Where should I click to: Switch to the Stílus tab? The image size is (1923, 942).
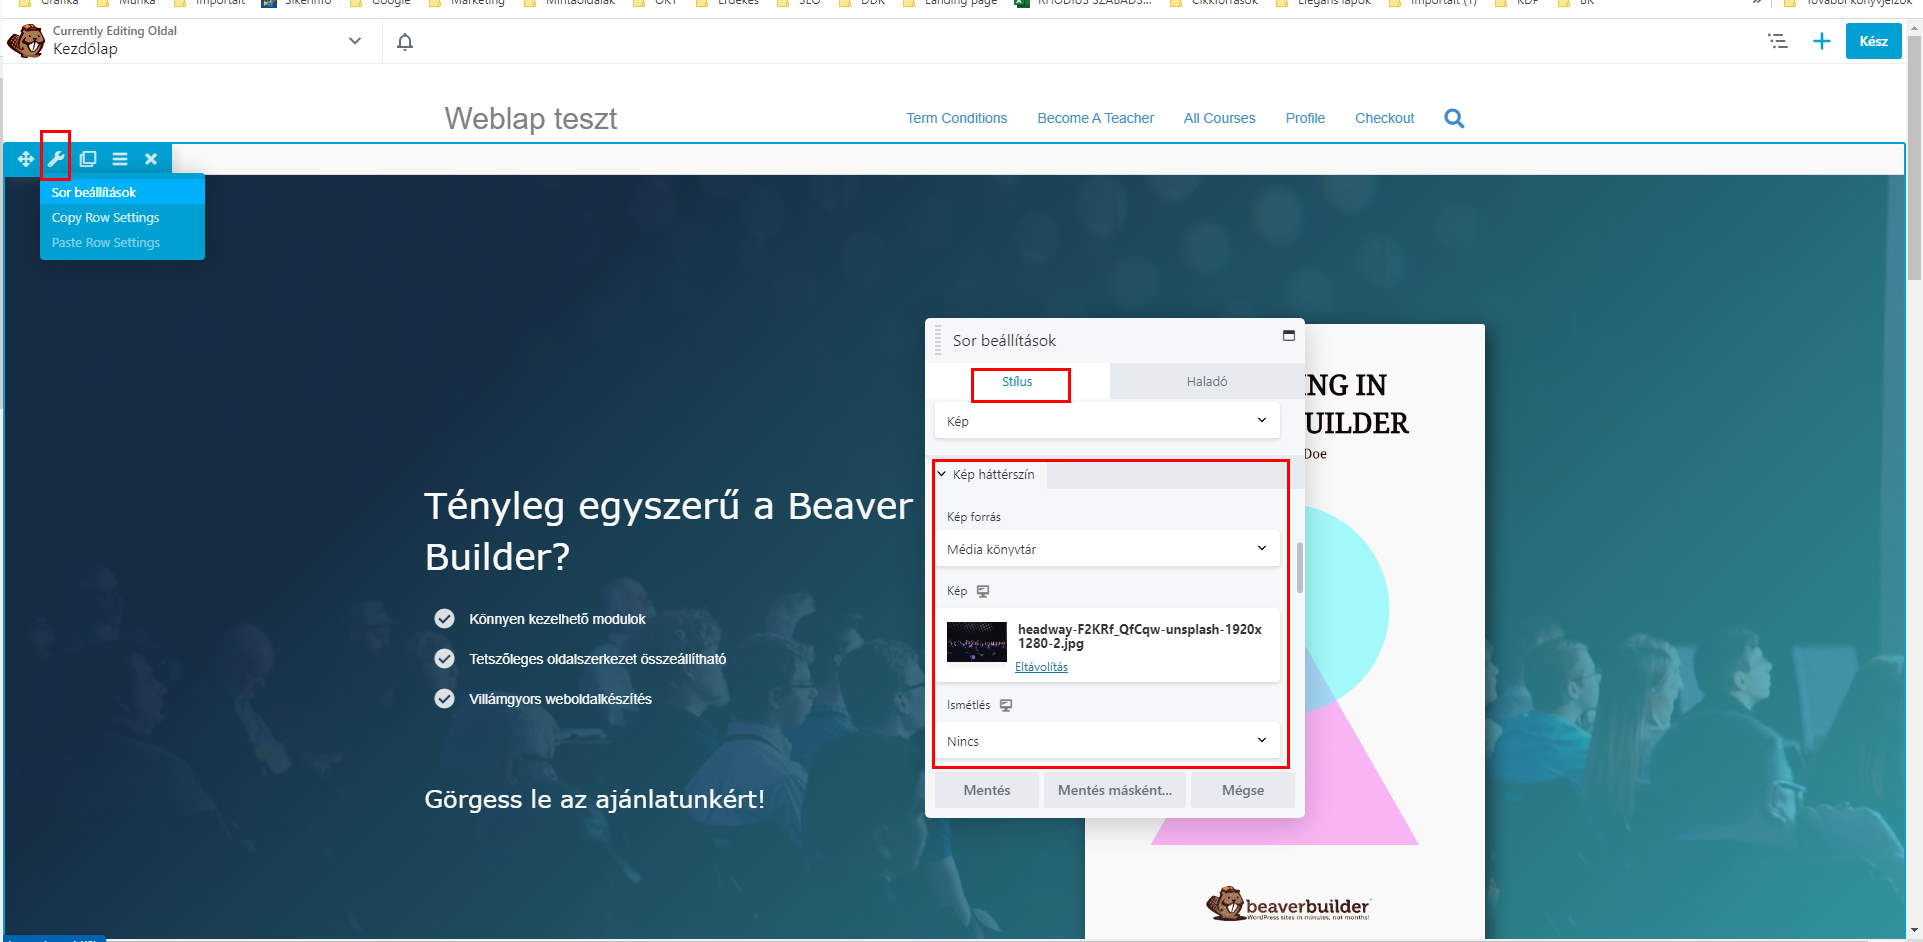[x=1018, y=381]
